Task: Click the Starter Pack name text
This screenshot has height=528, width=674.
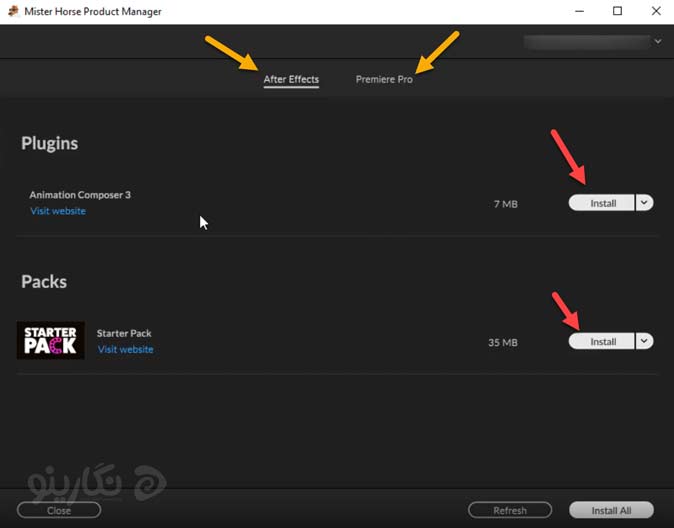Action: point(124,333)
